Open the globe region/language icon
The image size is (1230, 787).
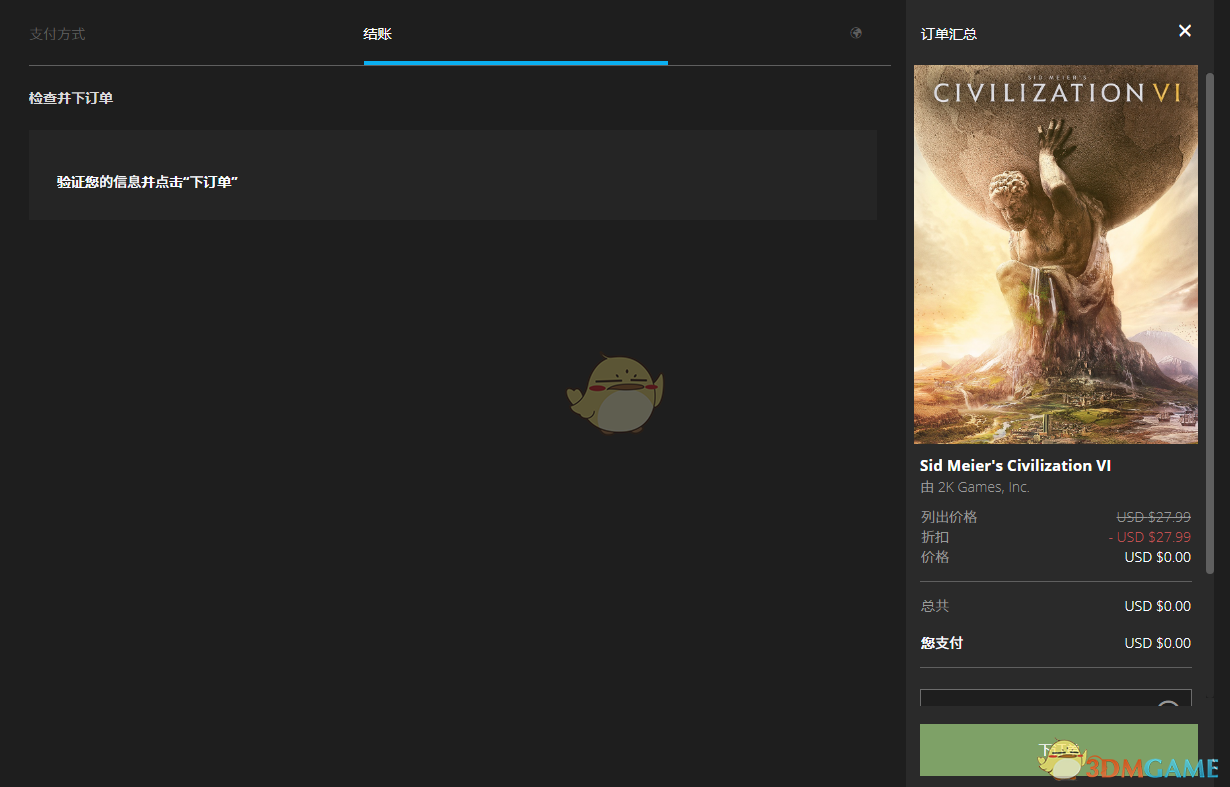click(856, 33)
